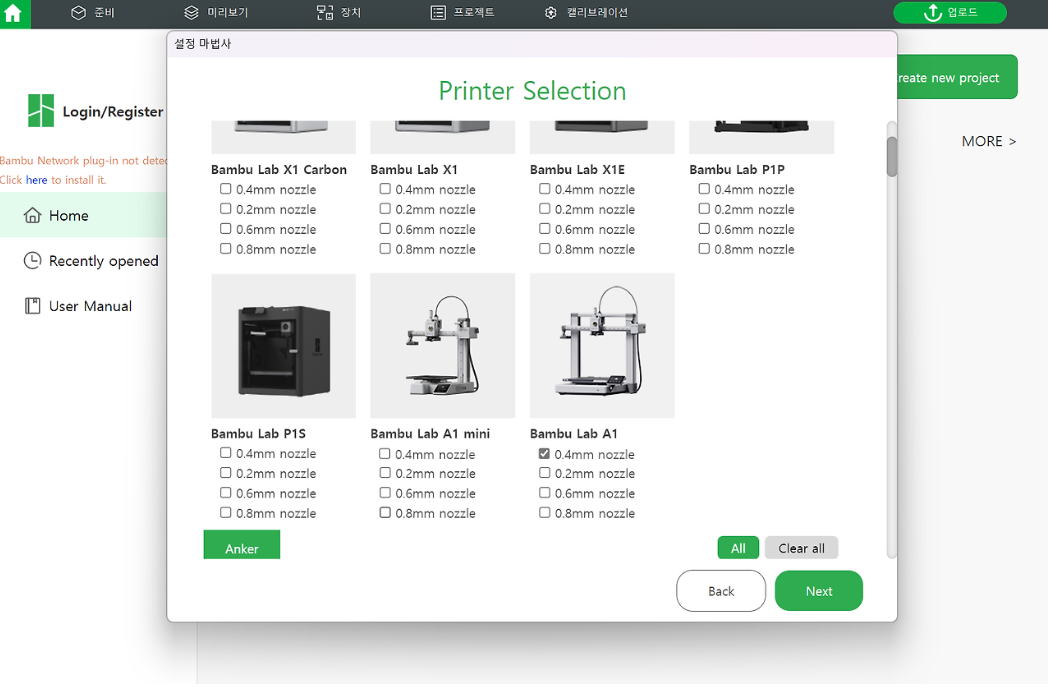Image resolution: width=1050 pixels, height=688 pixels.
Task: Select Recently opened in sidebar
Action: 92,261
